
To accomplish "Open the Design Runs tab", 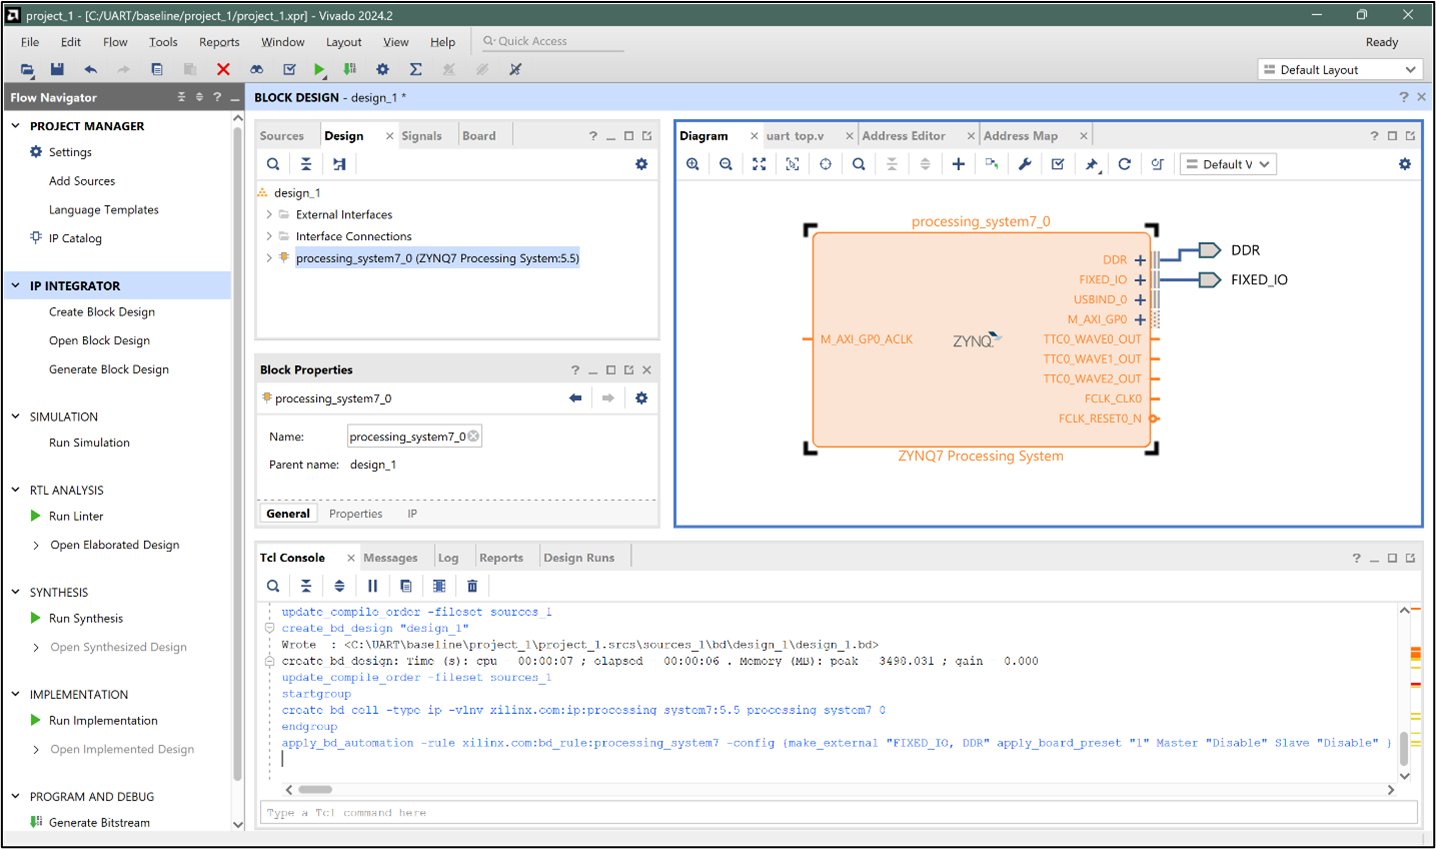I will click(x=579, y=558).
